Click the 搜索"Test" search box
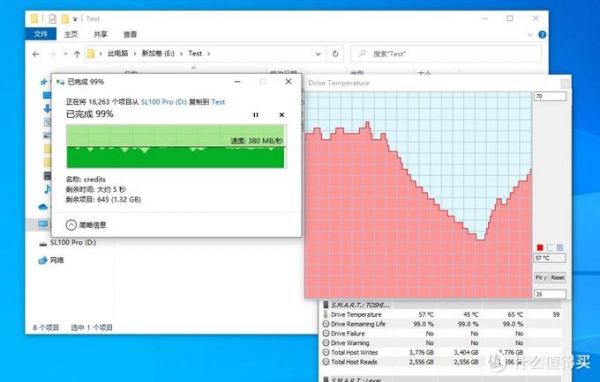The height and width of the screenshot is (382, 600). pyautogui.click(x=446, y=54)
